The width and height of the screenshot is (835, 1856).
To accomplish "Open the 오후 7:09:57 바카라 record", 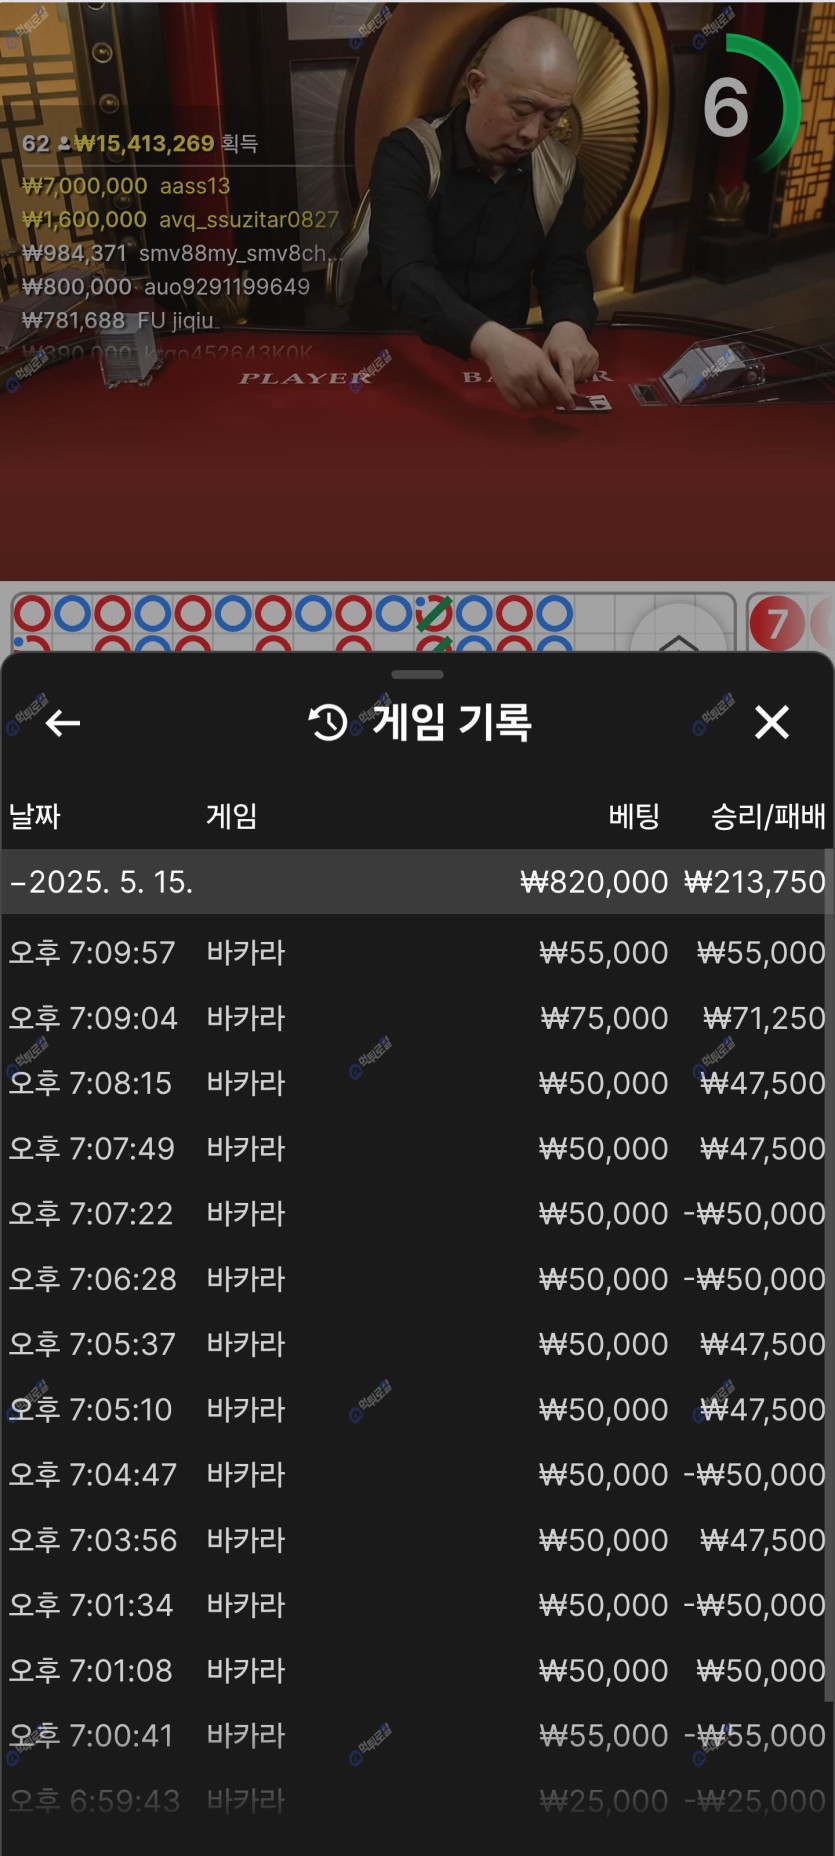I will click(x=417, y=952).
